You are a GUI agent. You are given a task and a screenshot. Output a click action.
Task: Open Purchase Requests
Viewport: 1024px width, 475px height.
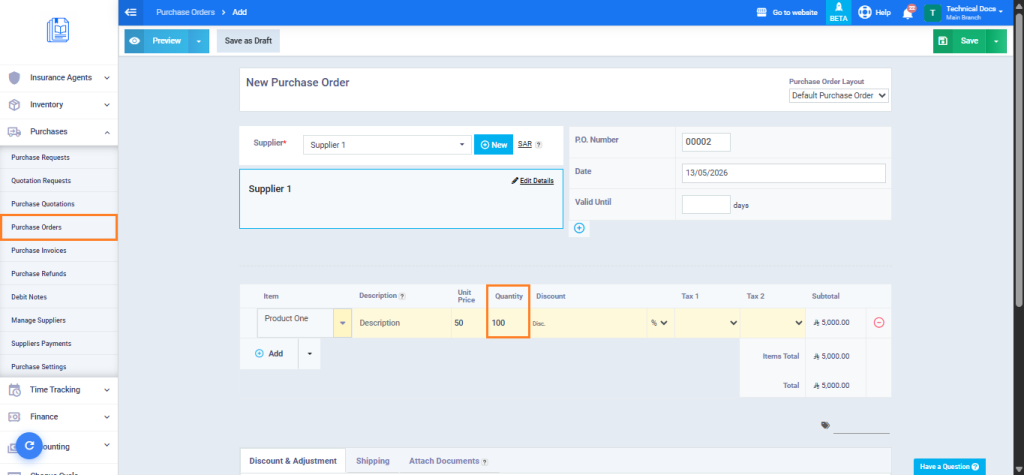pos(40,157)
